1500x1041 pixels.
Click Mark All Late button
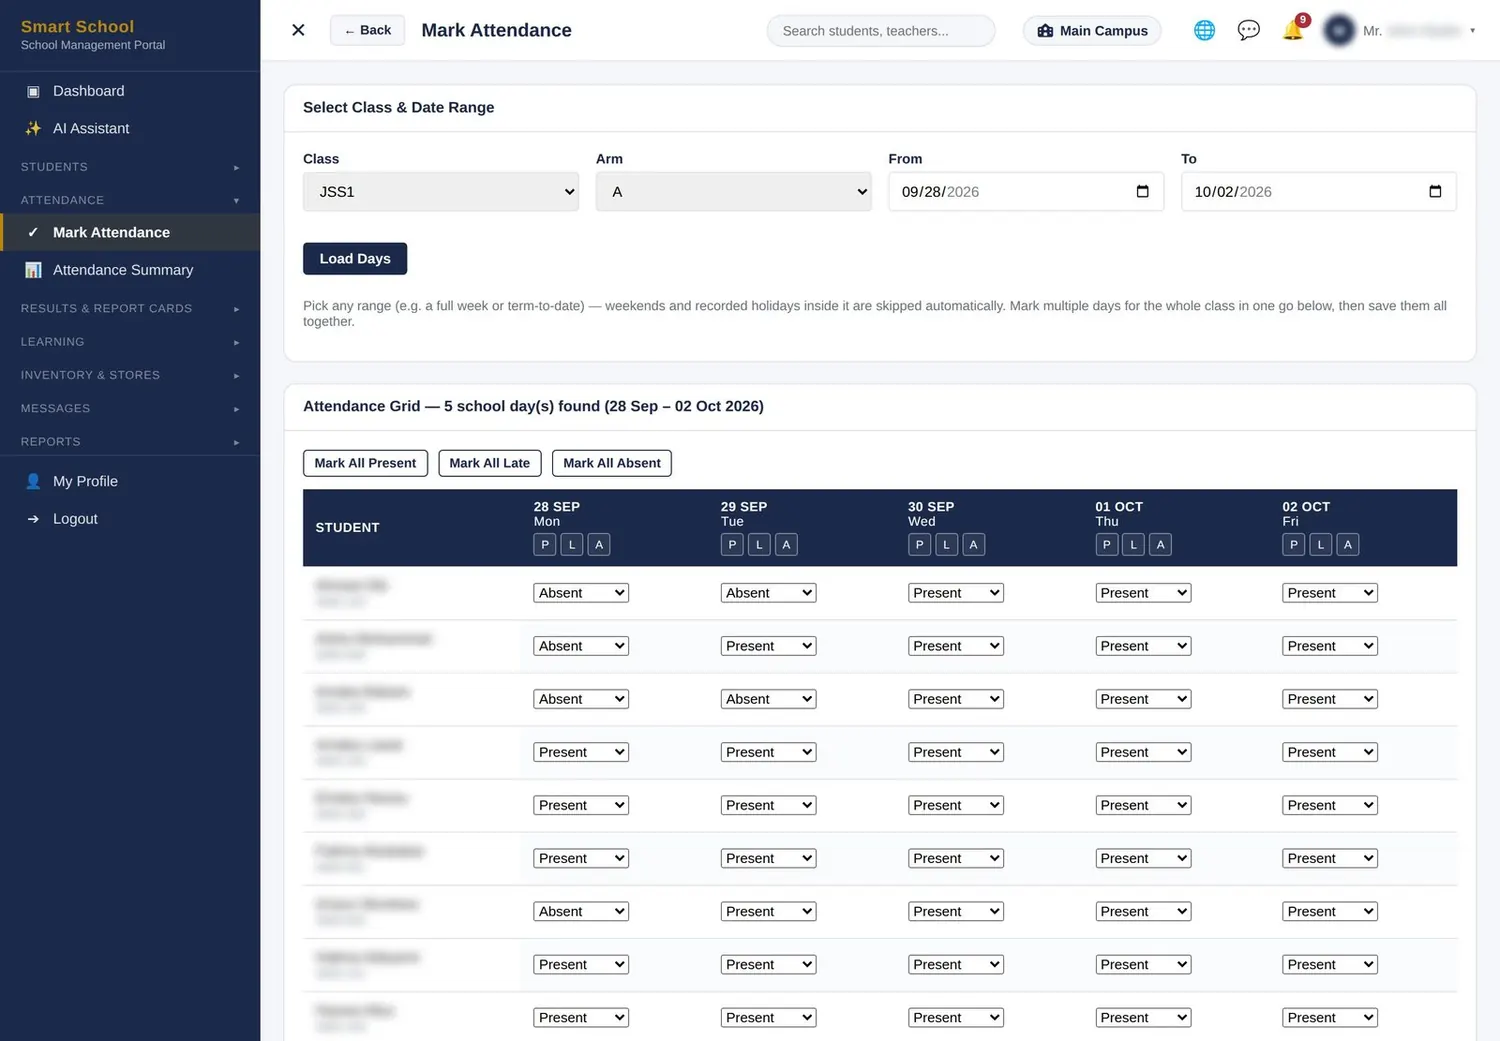490,463
